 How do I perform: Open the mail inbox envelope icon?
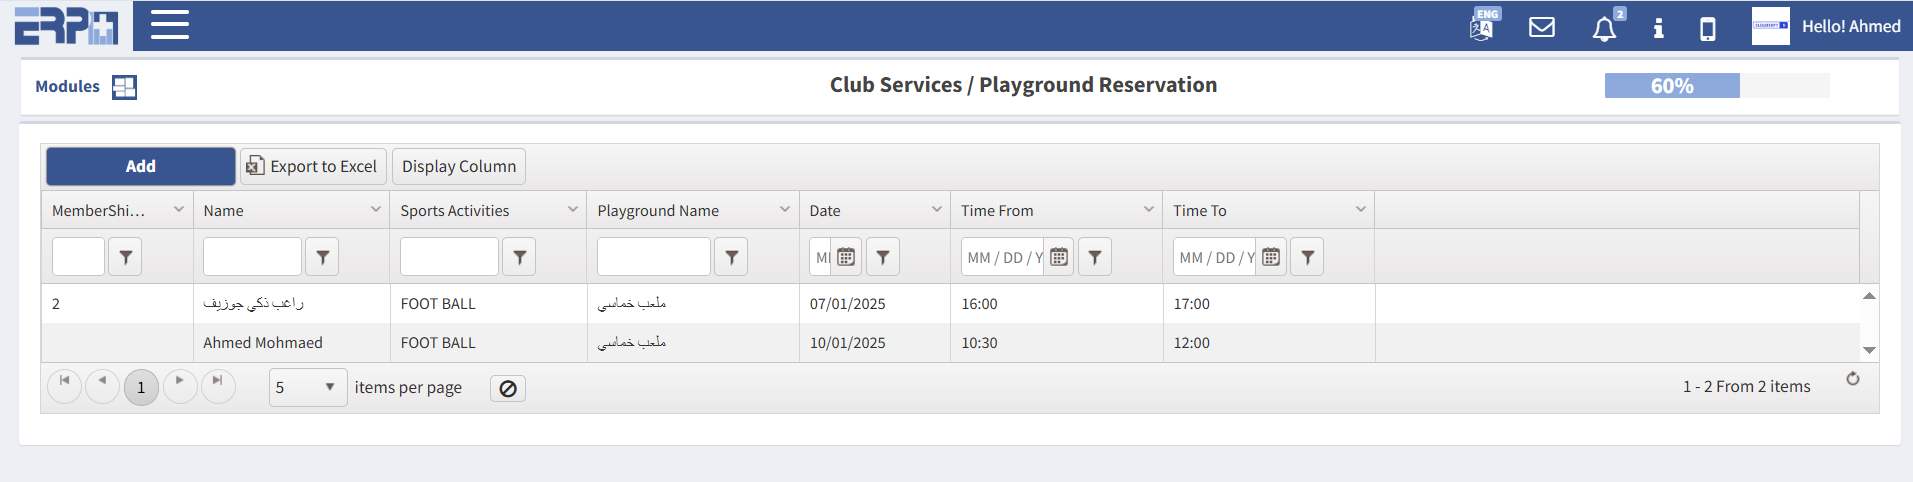[1542, 27]
